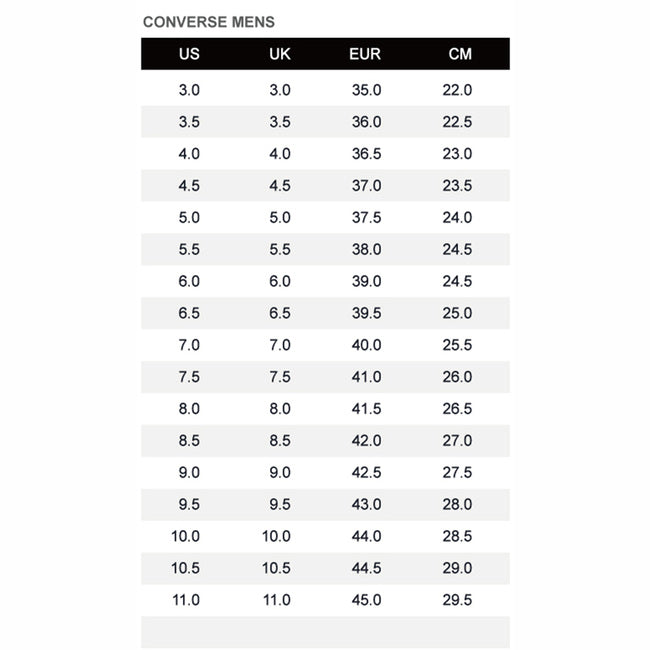650x650 pixels.
Task: Click CM value 27.0 cell
Action: pyautogui.click(x=457, y=441)
